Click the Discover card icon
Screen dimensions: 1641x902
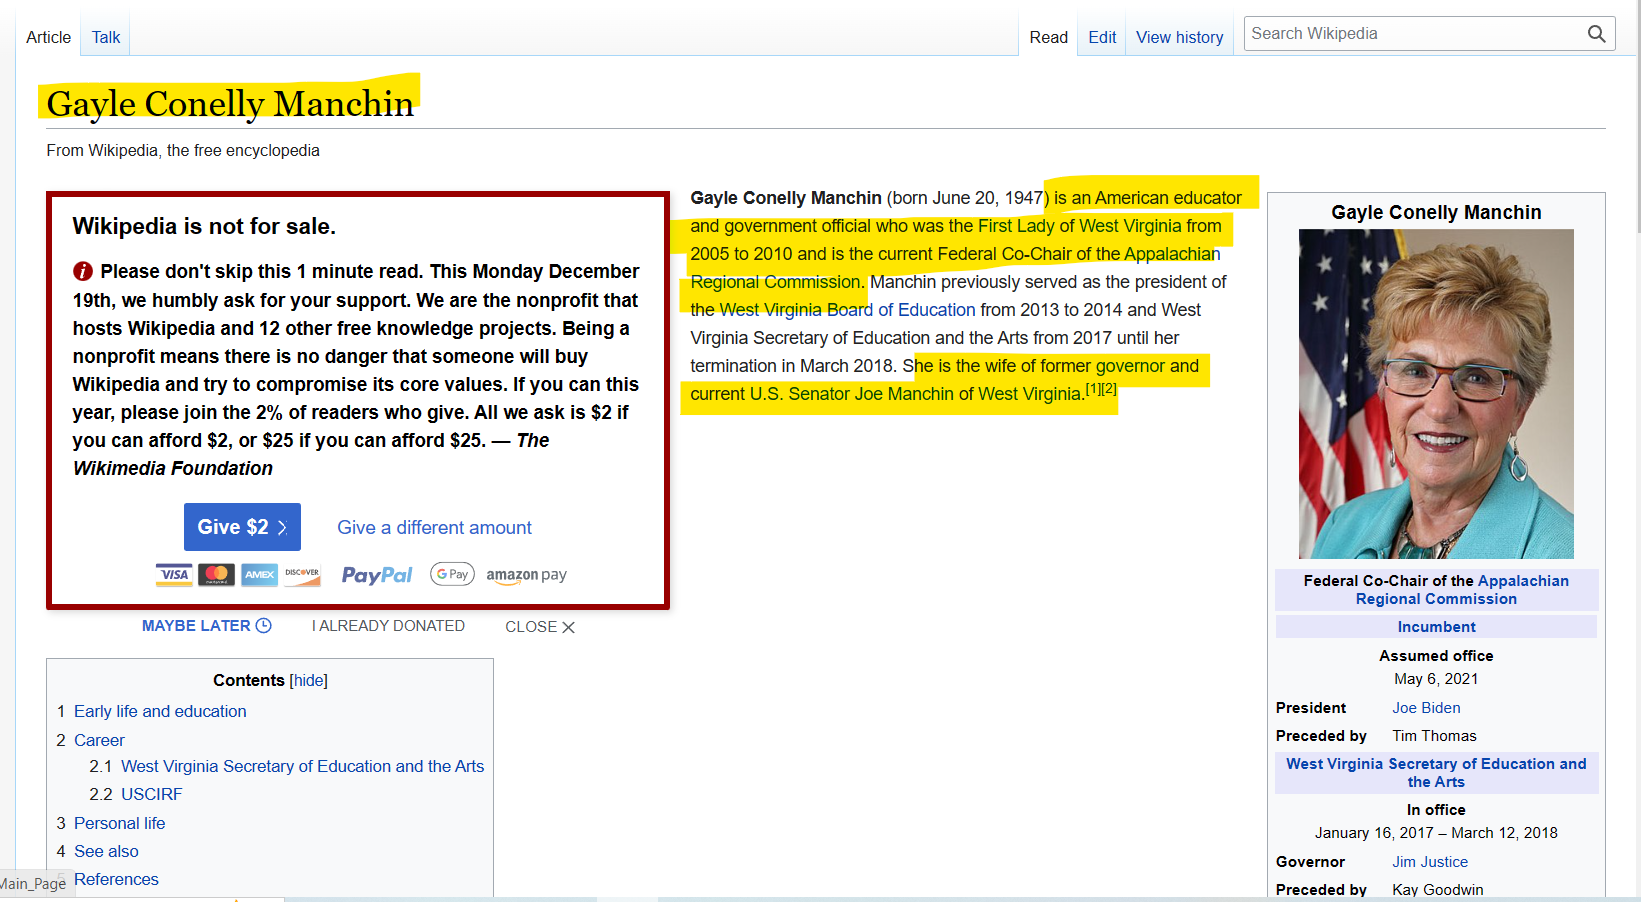point(302,574)
